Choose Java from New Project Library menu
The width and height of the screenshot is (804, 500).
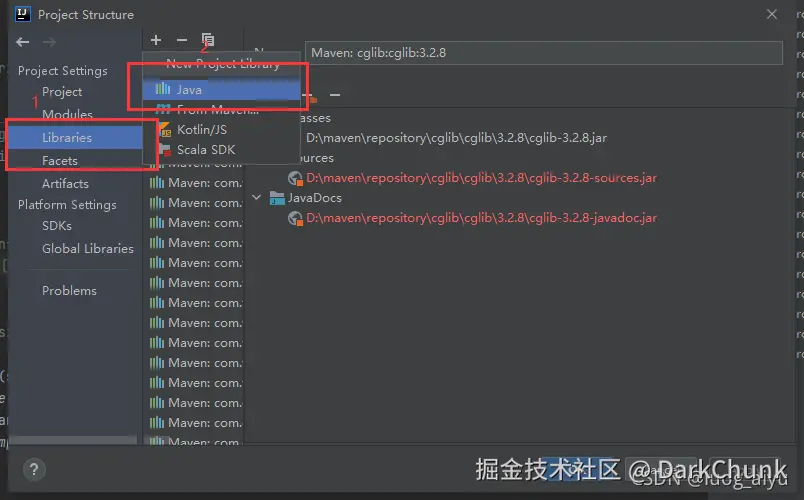coord(222,90)
